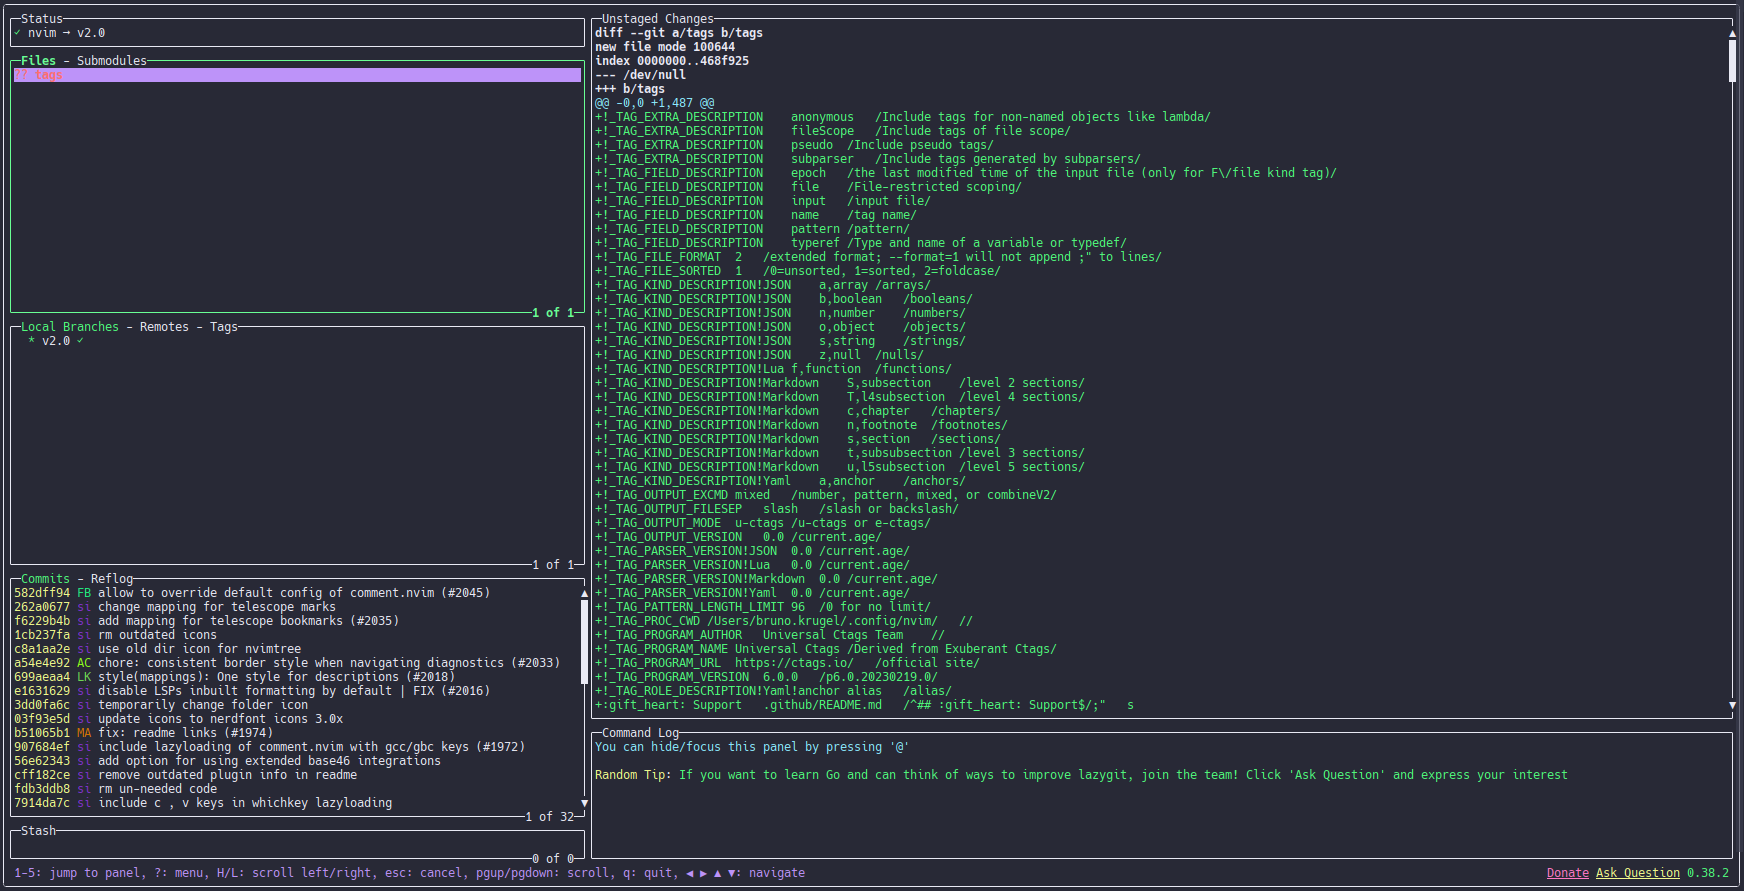Switch to the Reflog tab
This screenshot has width=1744, height=891.
coord(112,579)
